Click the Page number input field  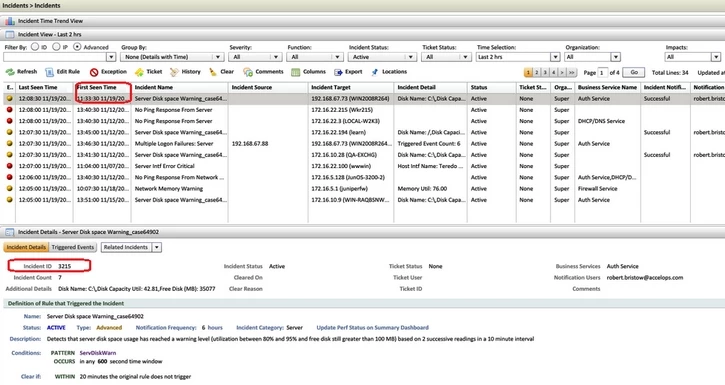[x=602, y=73]
